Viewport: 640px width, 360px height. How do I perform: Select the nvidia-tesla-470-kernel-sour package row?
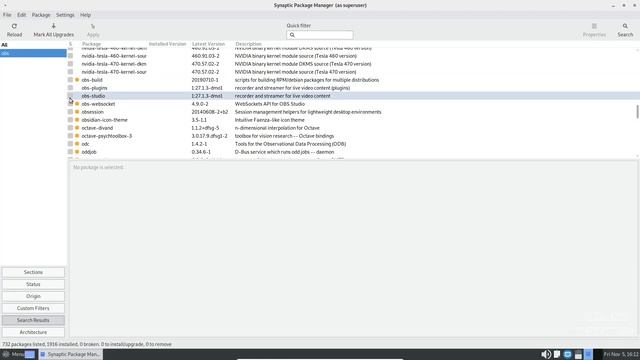(x=353, y=72)
